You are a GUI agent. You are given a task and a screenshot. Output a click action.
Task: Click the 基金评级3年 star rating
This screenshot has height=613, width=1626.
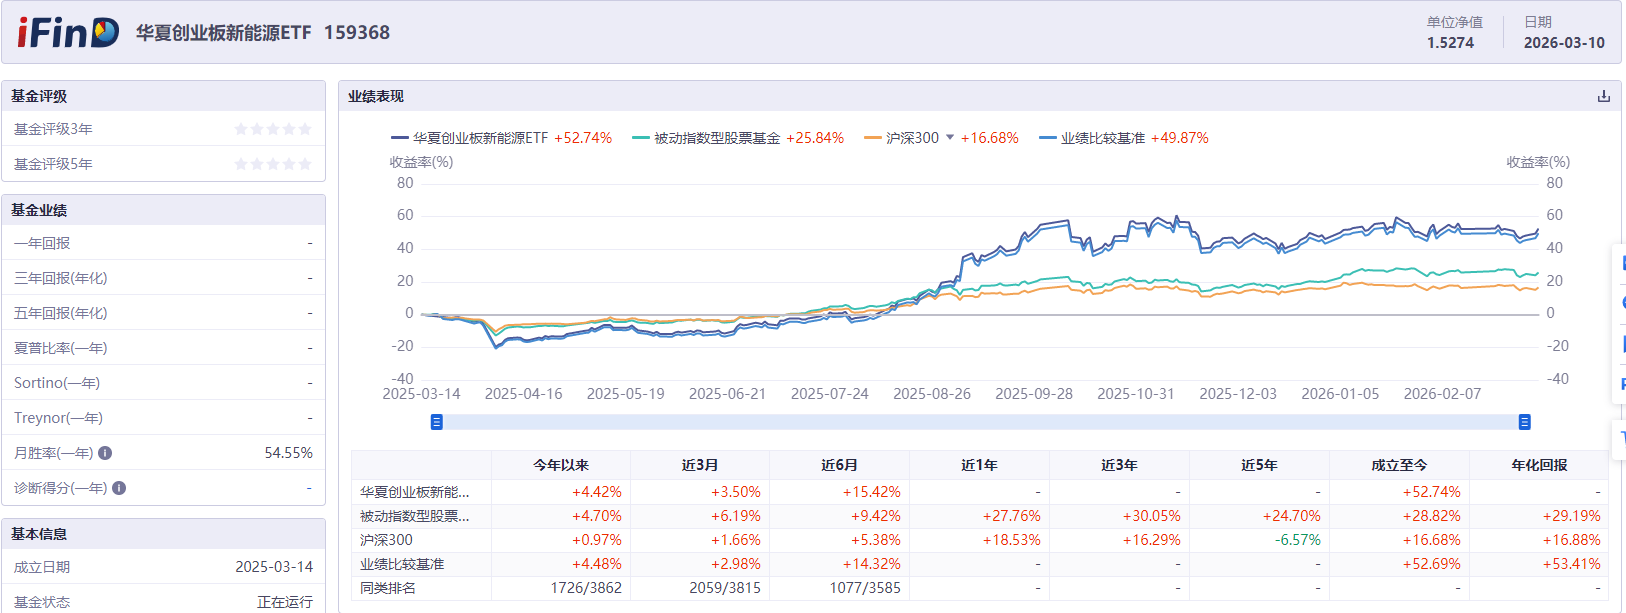pyautogui.click(x=273, y=129)
